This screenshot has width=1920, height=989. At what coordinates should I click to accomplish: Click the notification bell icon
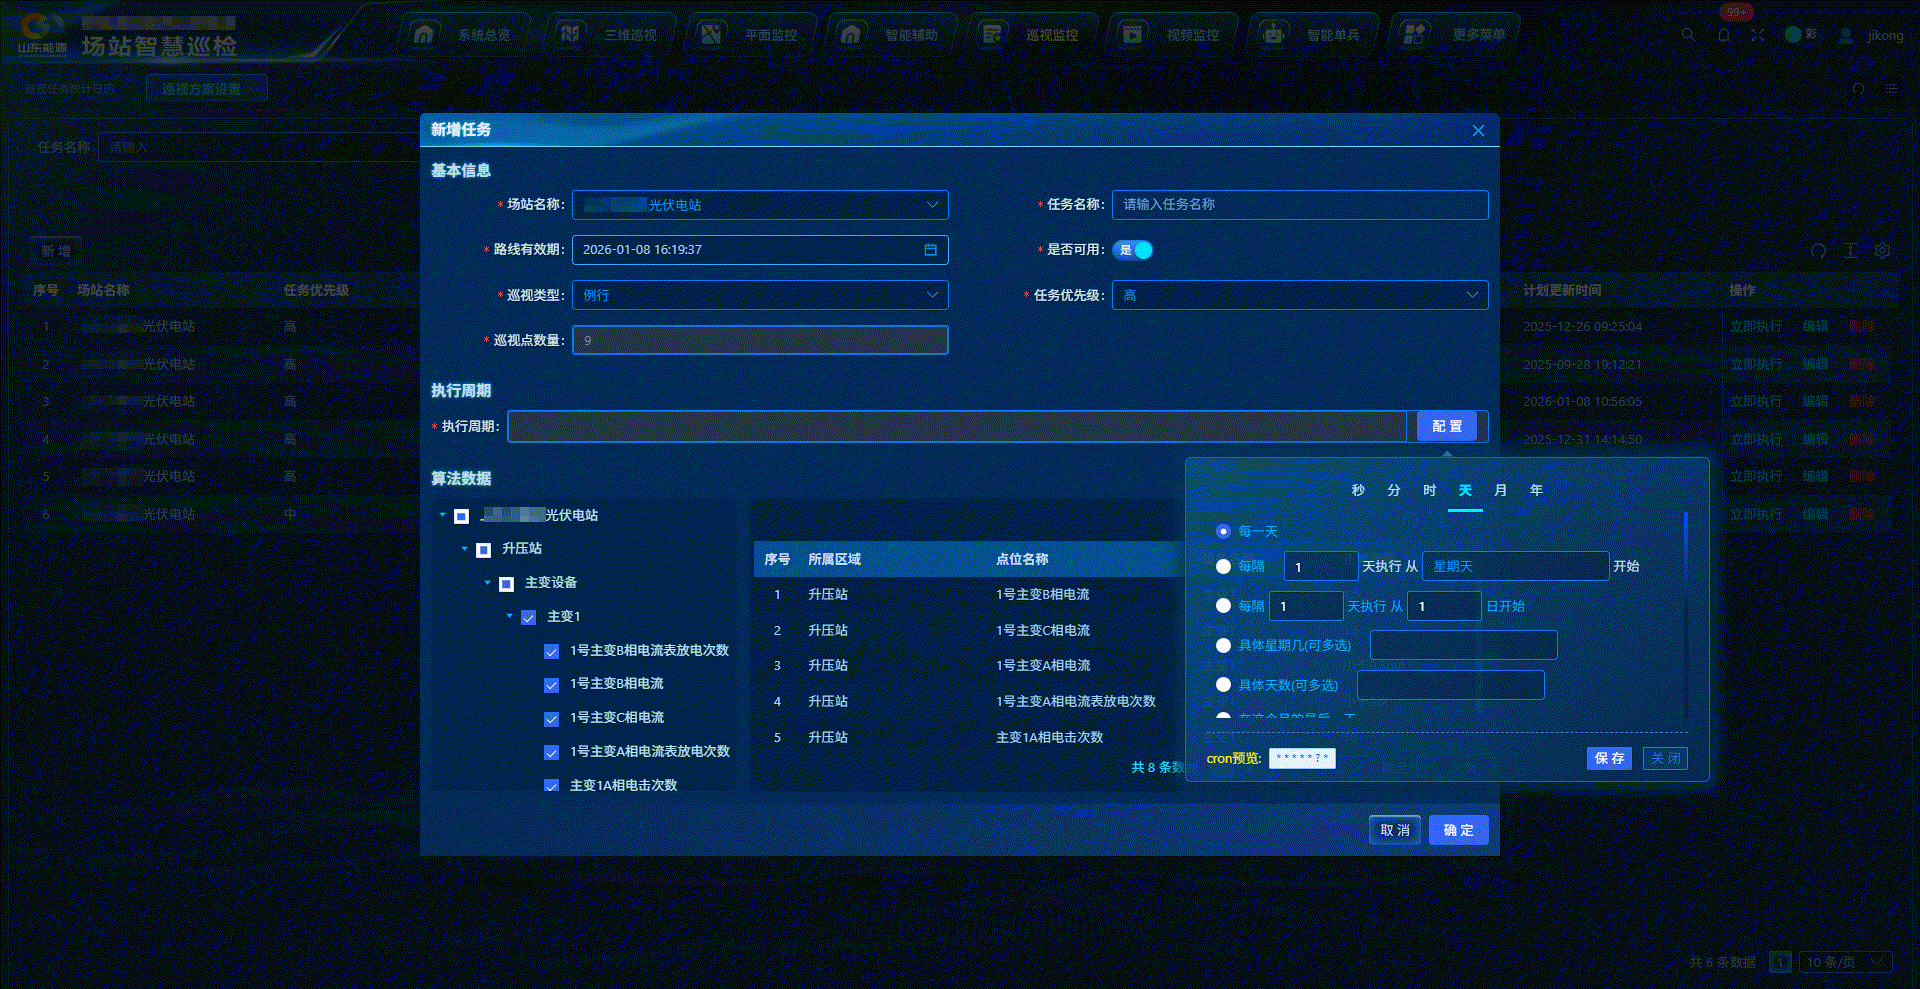(x=1724, y=35)
